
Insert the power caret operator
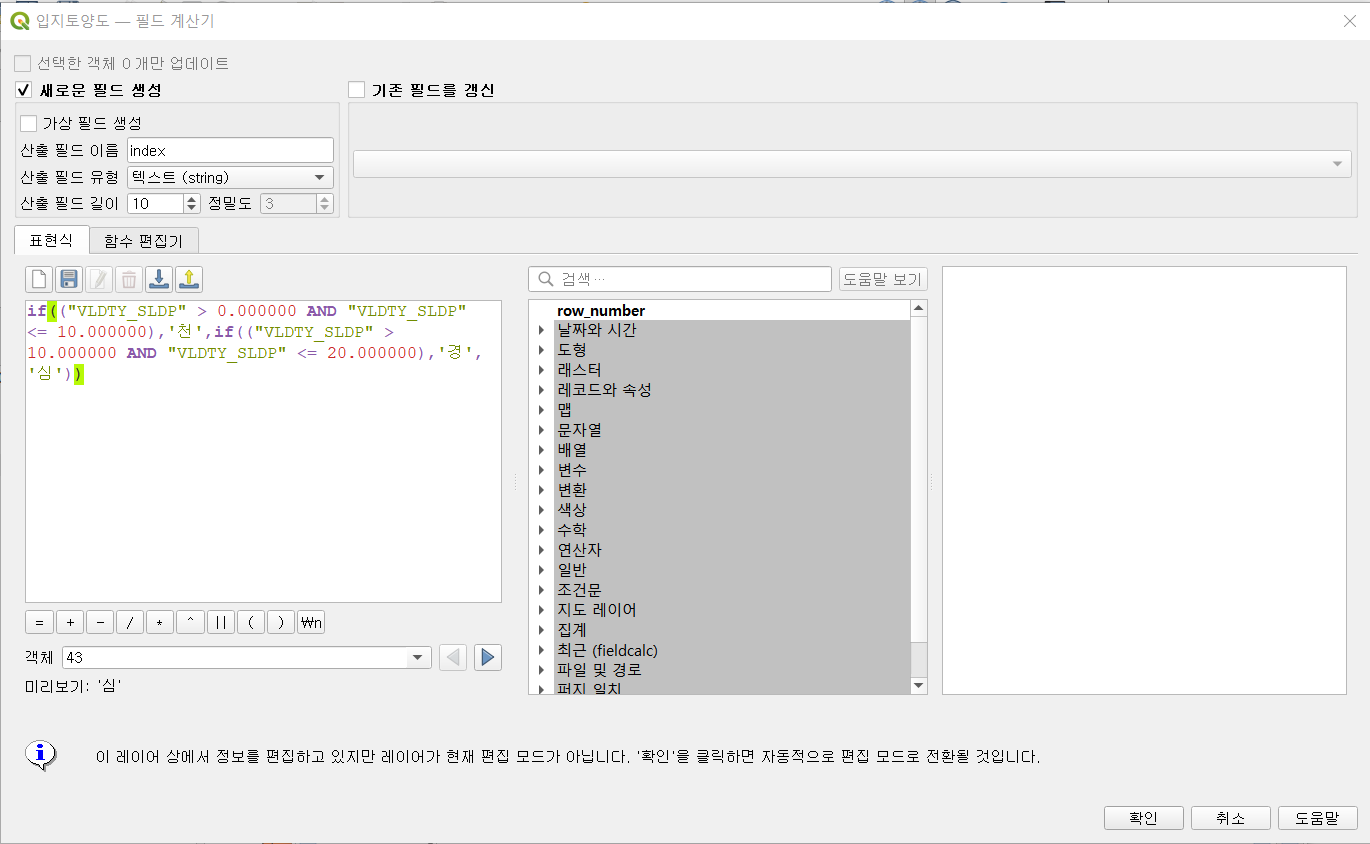tap(190, 622)
